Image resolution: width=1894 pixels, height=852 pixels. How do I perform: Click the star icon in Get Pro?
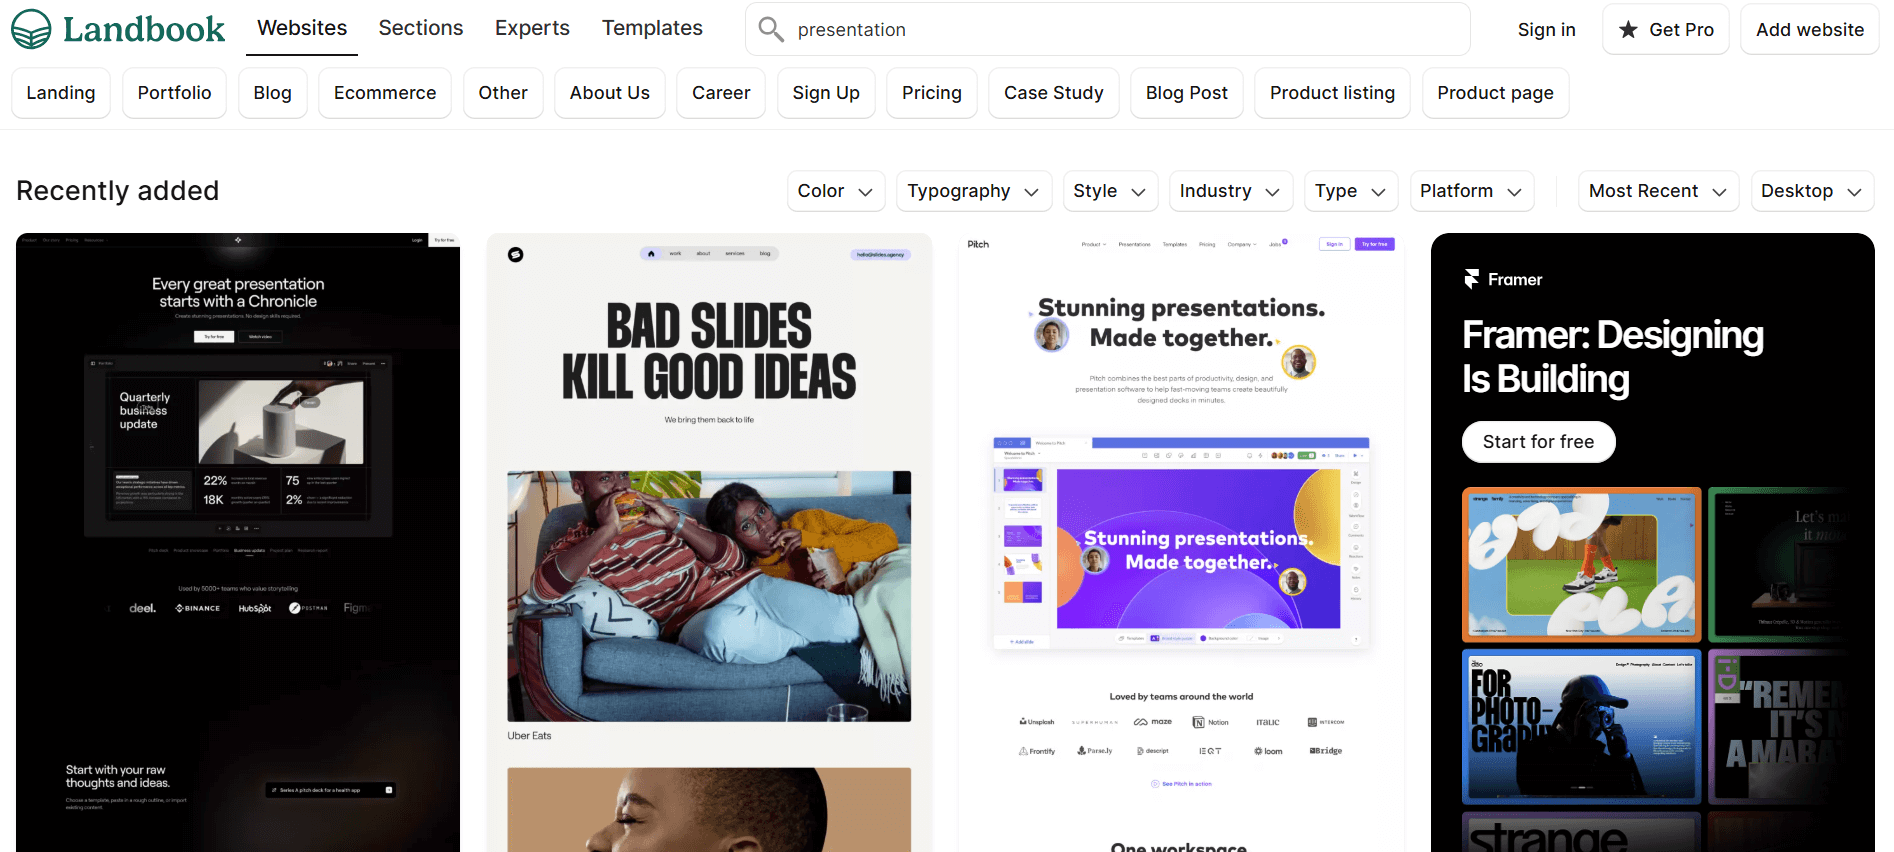pos(1628,30)
